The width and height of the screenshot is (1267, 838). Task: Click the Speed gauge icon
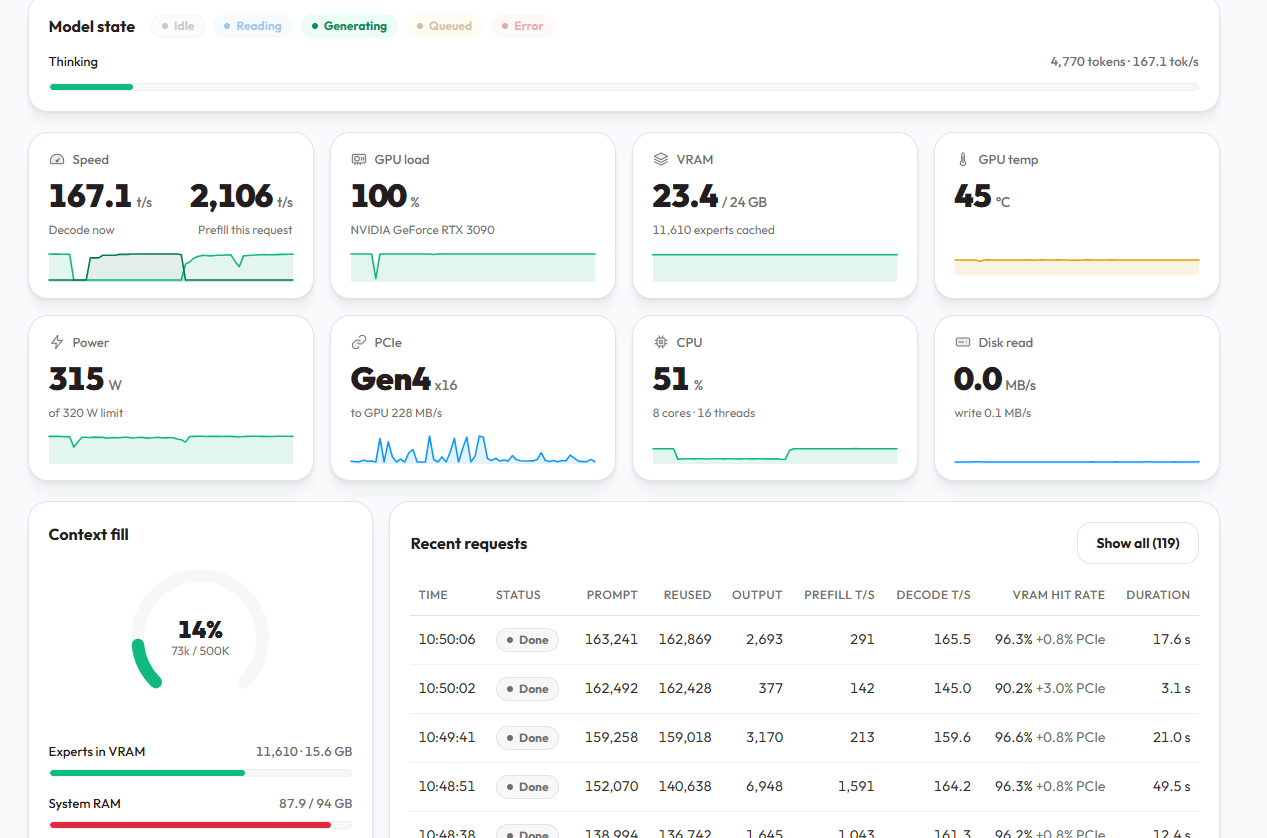click(x=57, y=160)
